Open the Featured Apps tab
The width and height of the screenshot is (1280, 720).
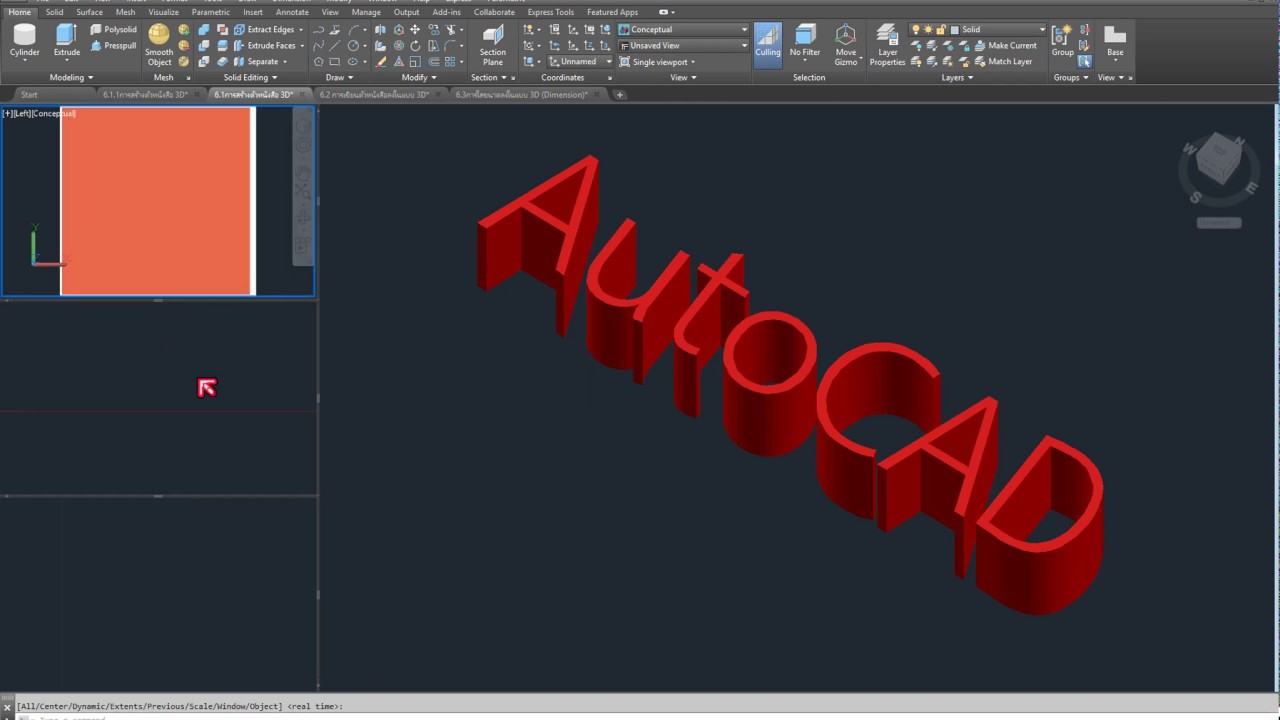pos(612,12)
